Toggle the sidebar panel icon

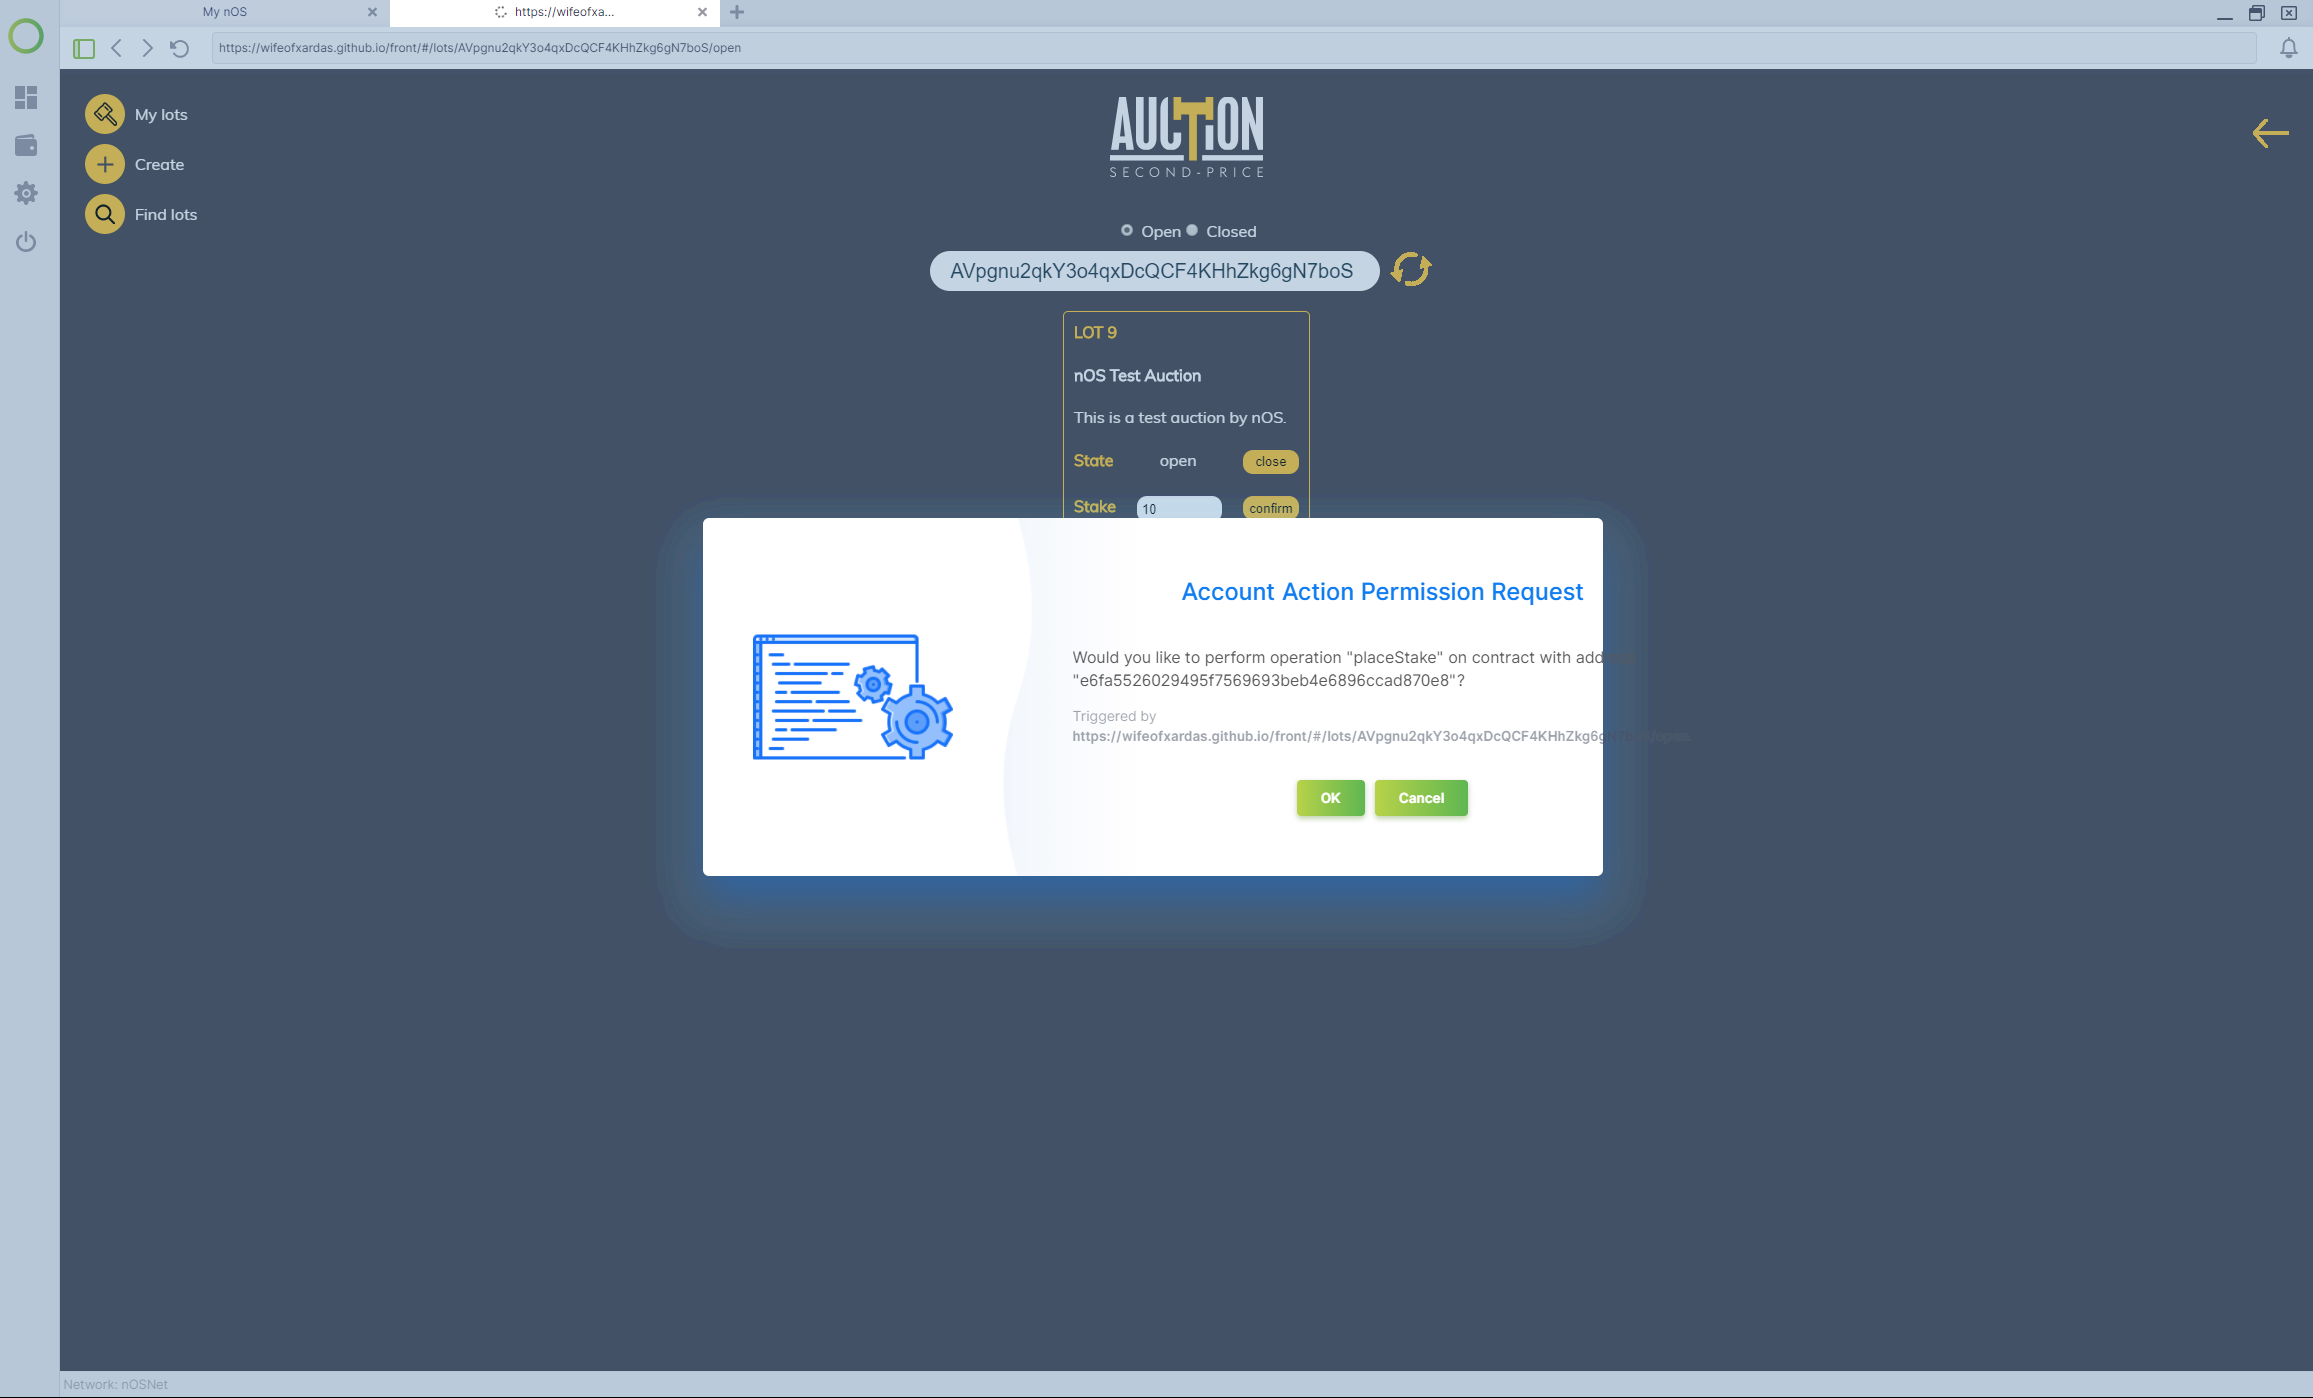tap(84, 47)
